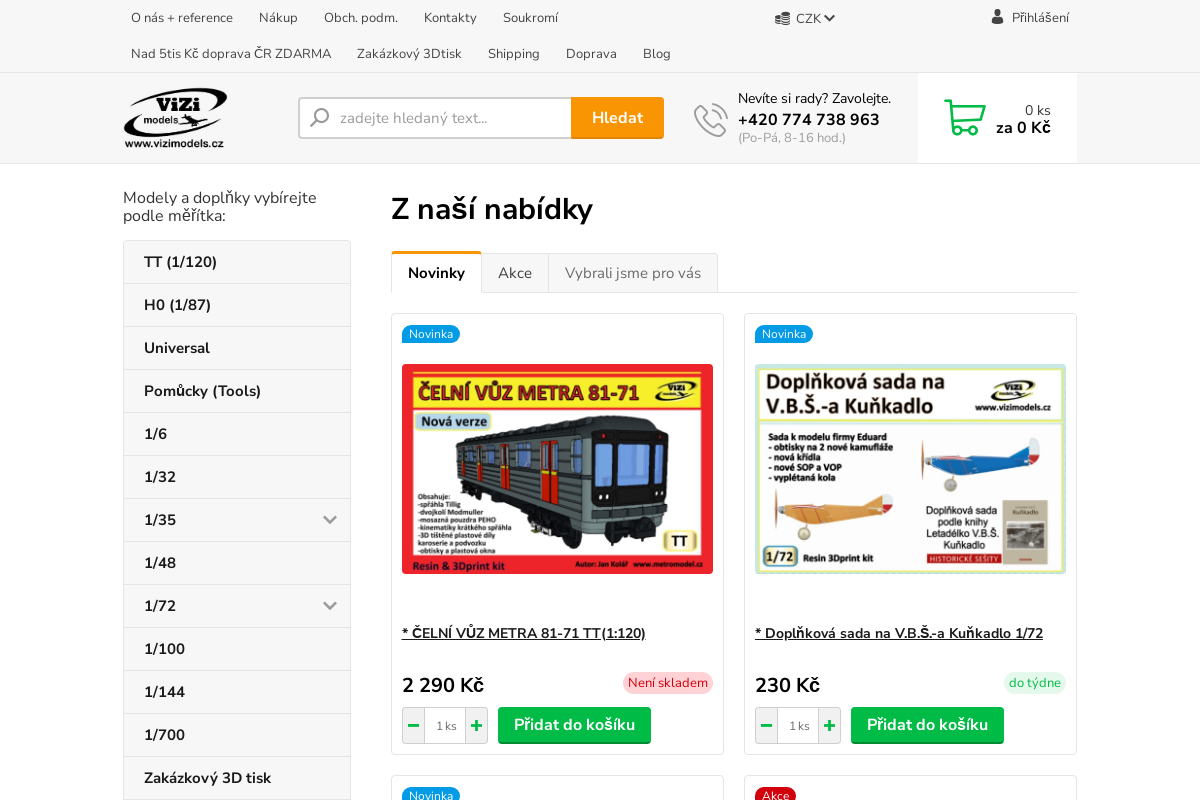Click the Hledat search button
Screen dimensions: 1200x800
click(x=617, y=117)
